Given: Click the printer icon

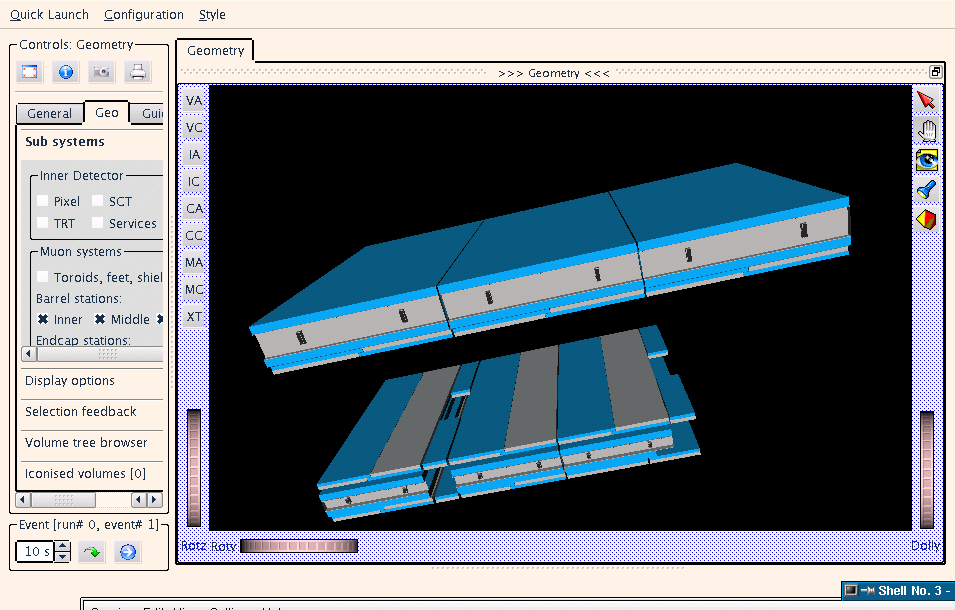Looking at the screenshot, I should [137, 72].
